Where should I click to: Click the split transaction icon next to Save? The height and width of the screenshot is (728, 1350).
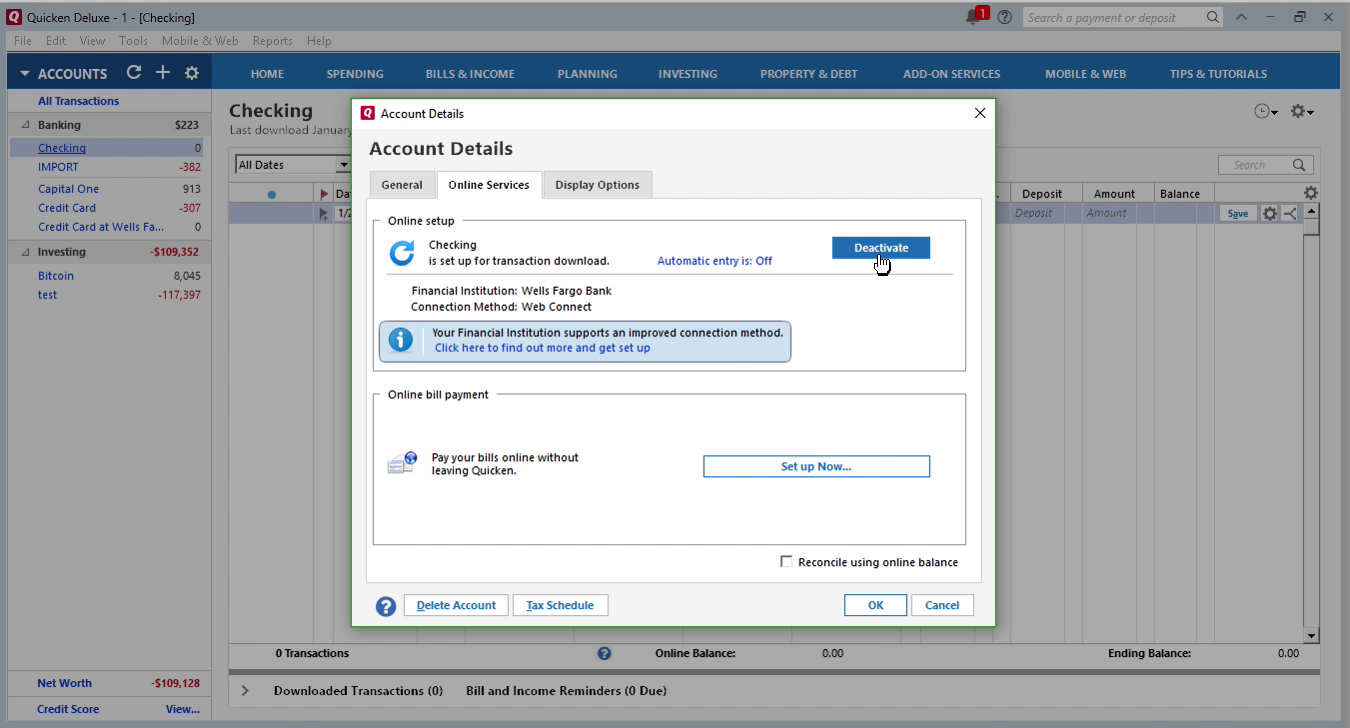click(x=1289, y=213)
